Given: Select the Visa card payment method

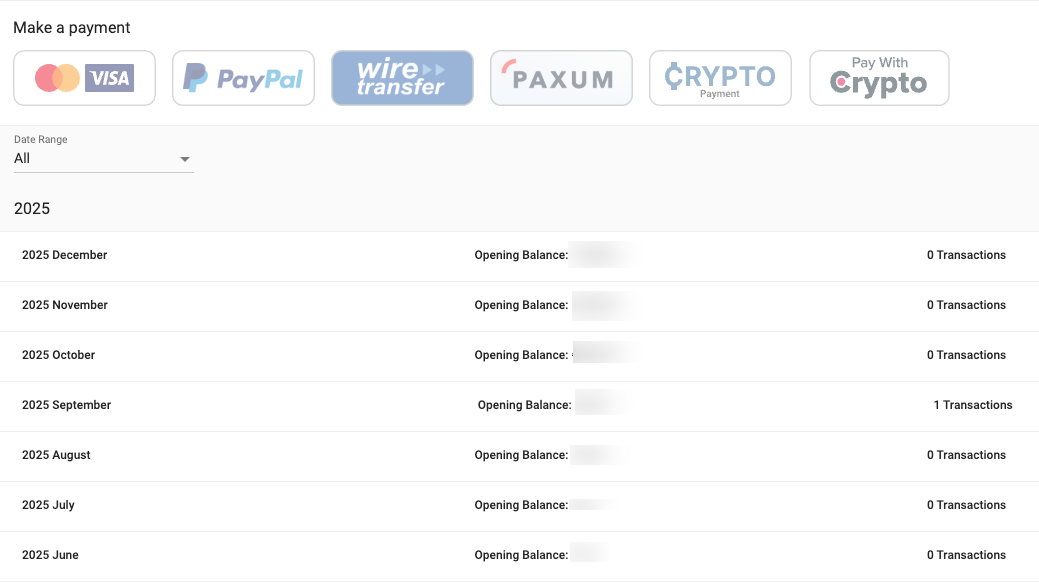Looking at the screenshot, I should [84, 77].
